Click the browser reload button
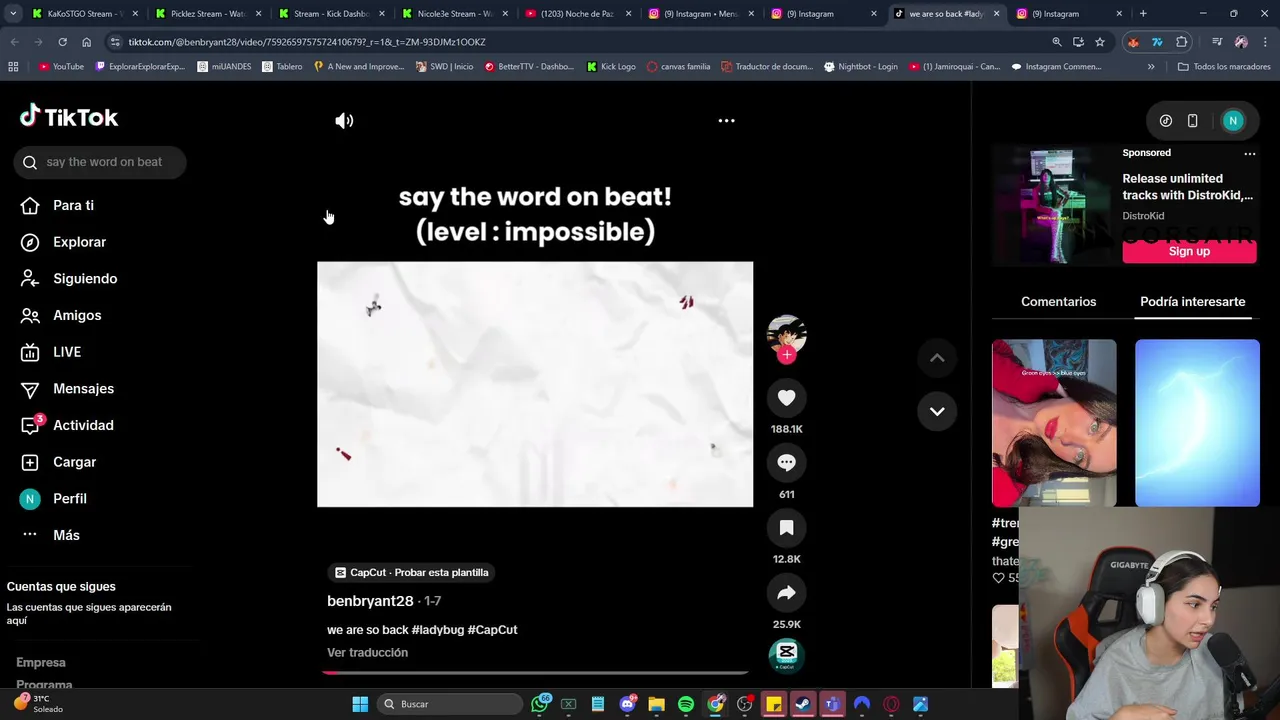The width and height of the screenshot is (1280, 720). pyautogui.click(x=62, y=42)
